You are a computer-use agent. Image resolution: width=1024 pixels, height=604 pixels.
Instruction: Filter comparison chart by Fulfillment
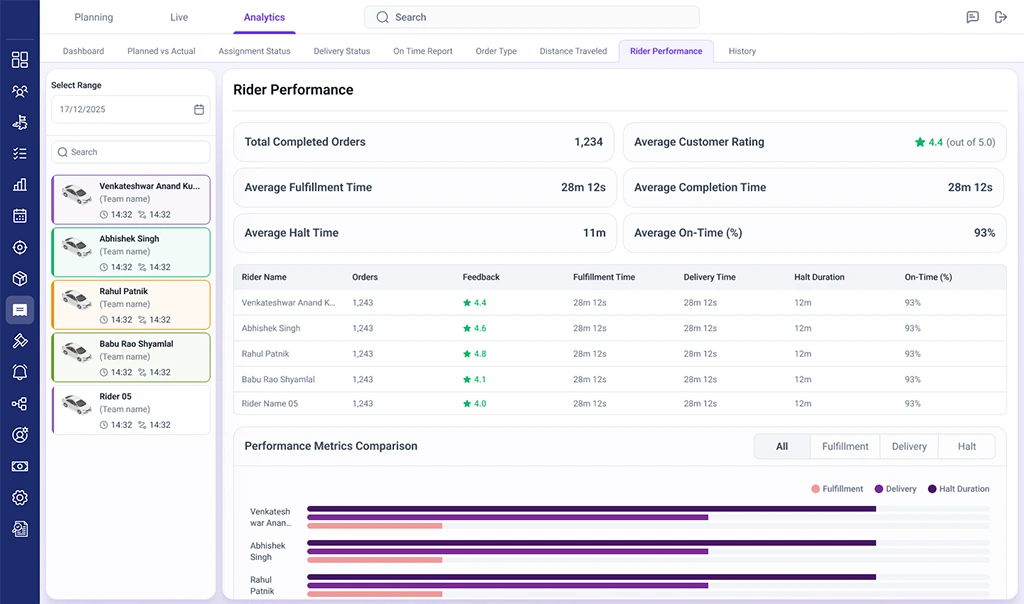pos(845,447)
